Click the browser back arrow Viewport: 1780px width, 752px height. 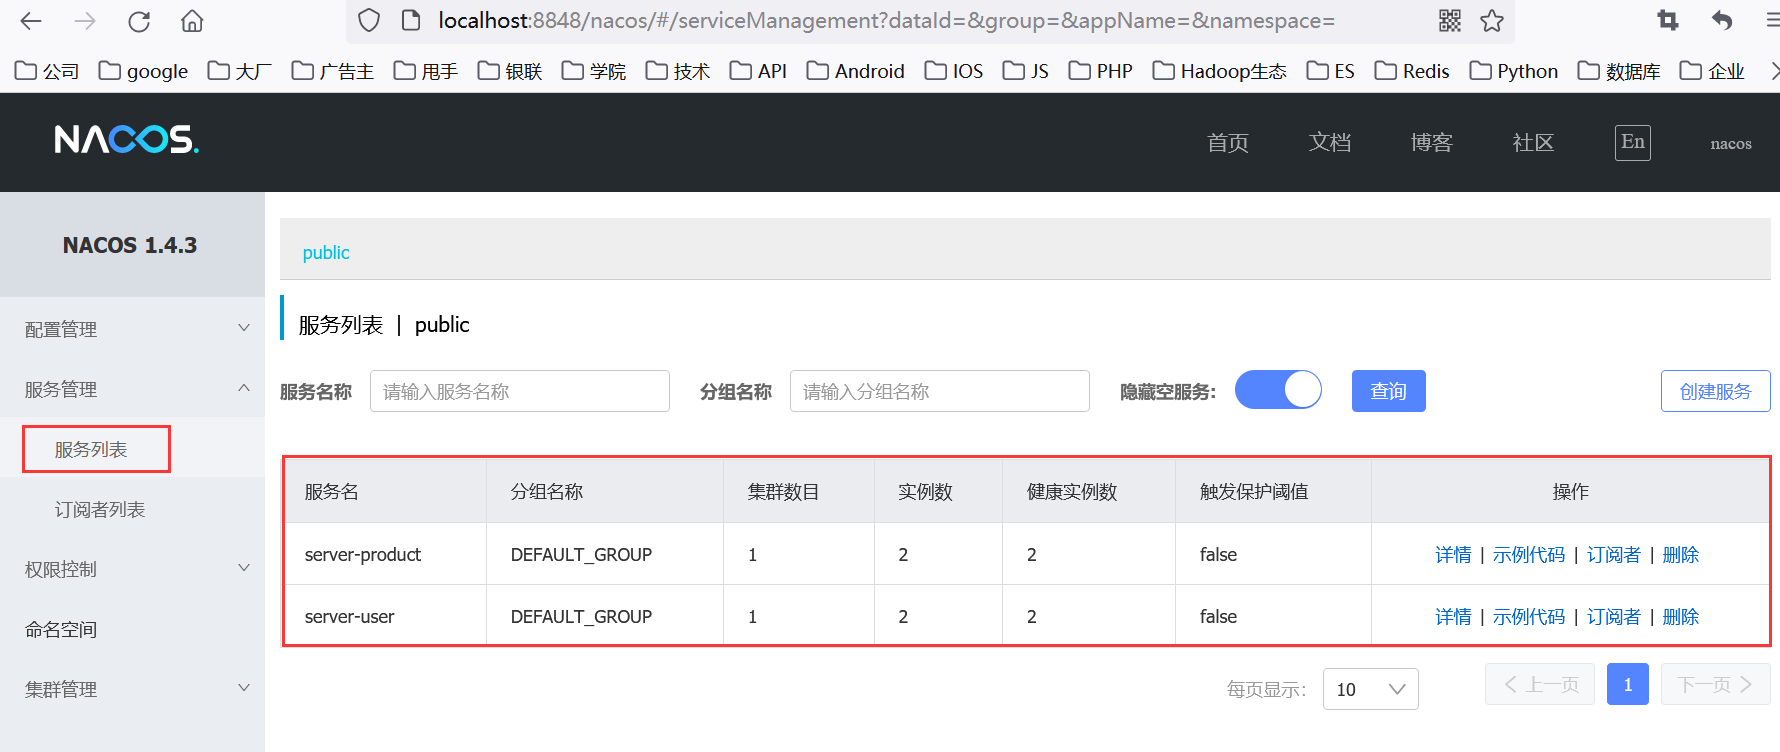31,21
